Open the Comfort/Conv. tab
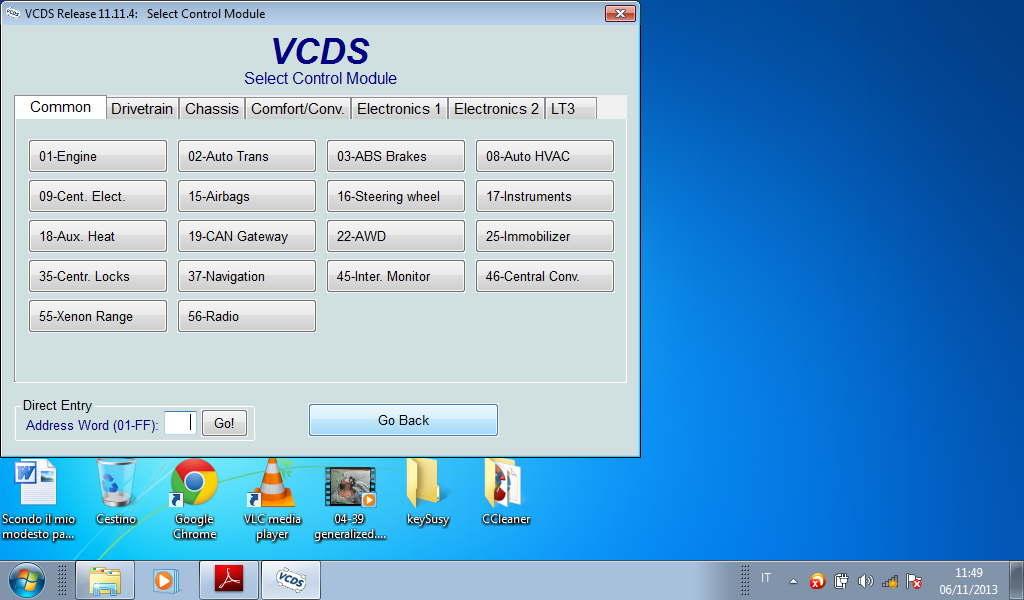Screen dimensions: 1024x600 pyautogui.click(x=298, y=108)
